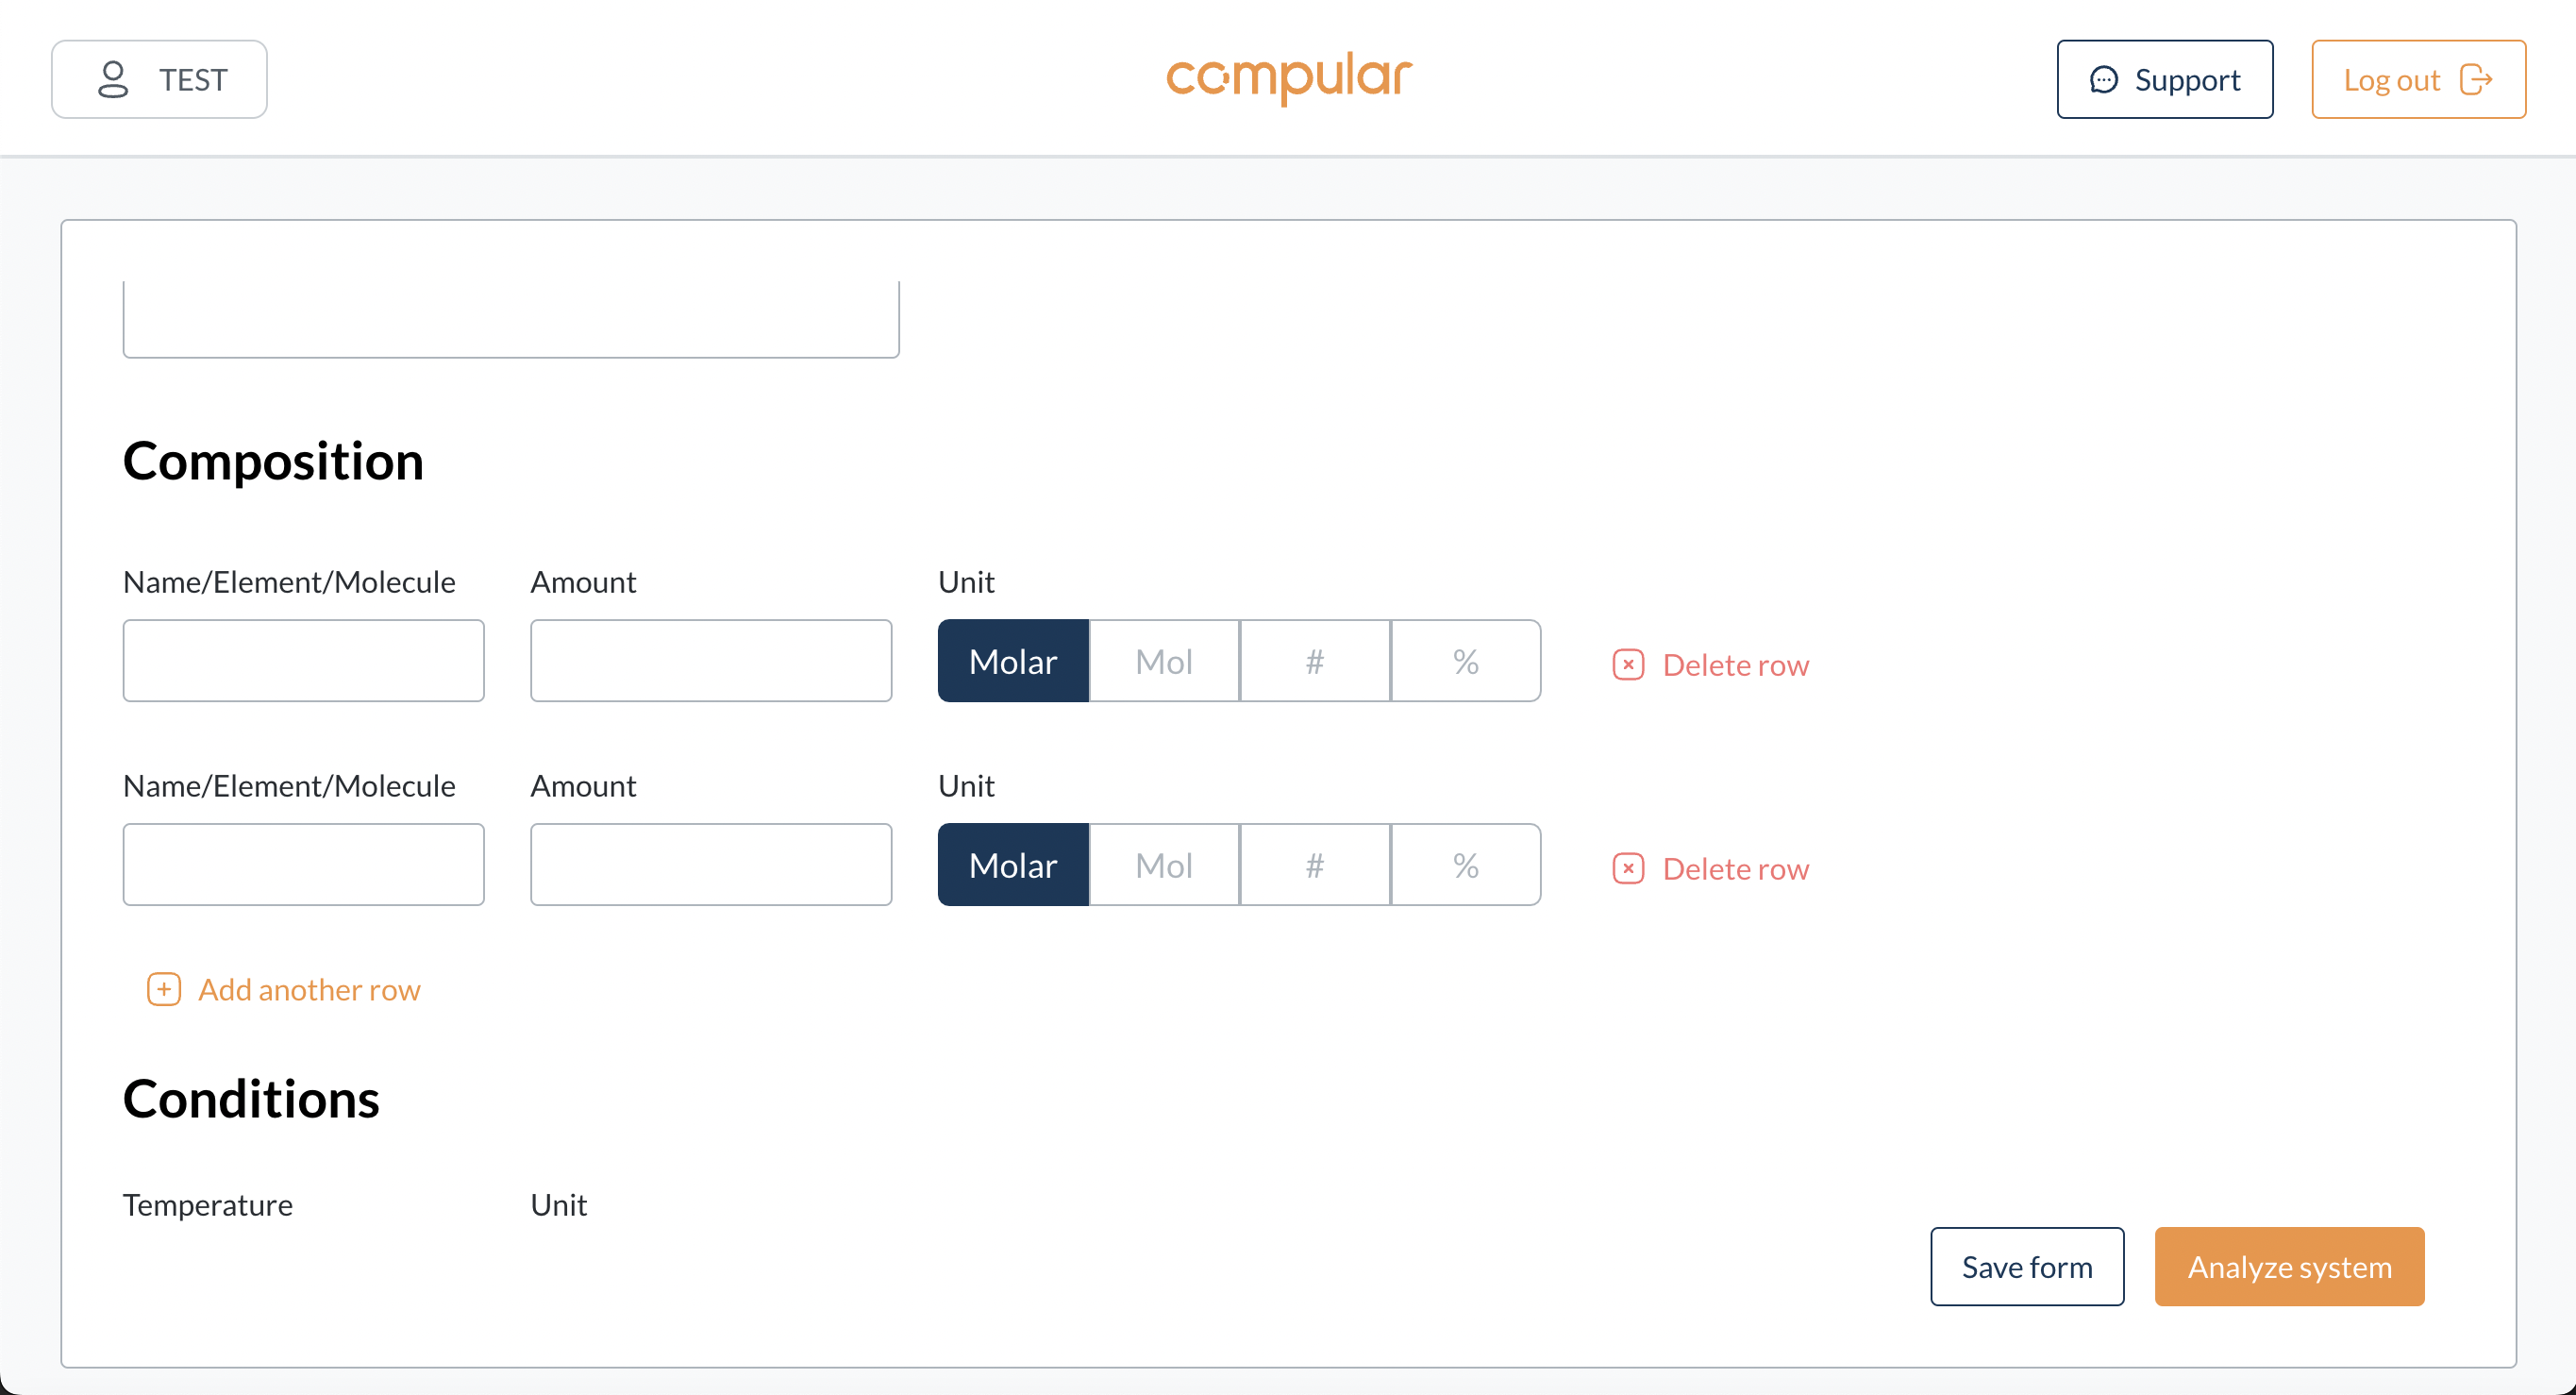The height and width of the screenshot is (1395, 2576).
Task: Focus the first row Amount field
Action: coord(711,661)
